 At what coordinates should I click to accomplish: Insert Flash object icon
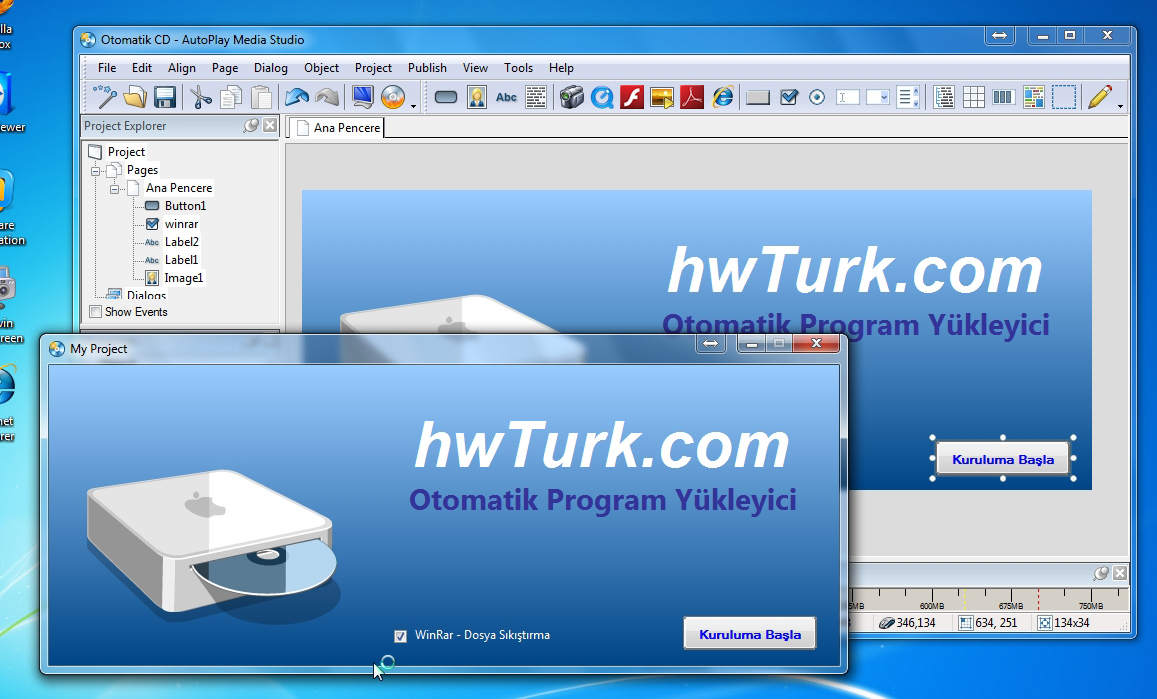coord(632,97)
